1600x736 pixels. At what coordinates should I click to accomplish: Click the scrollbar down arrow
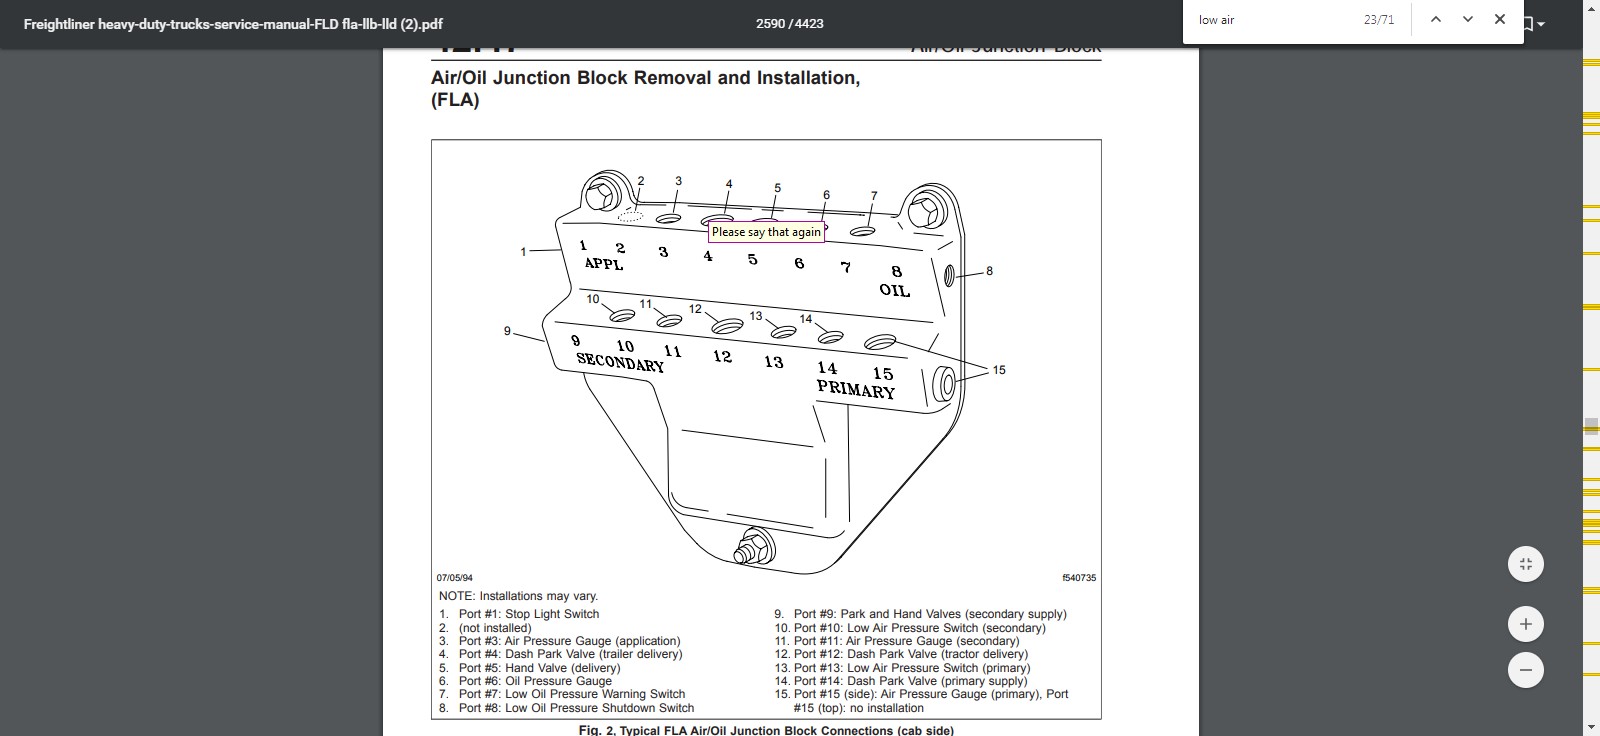coord(1591,727)
